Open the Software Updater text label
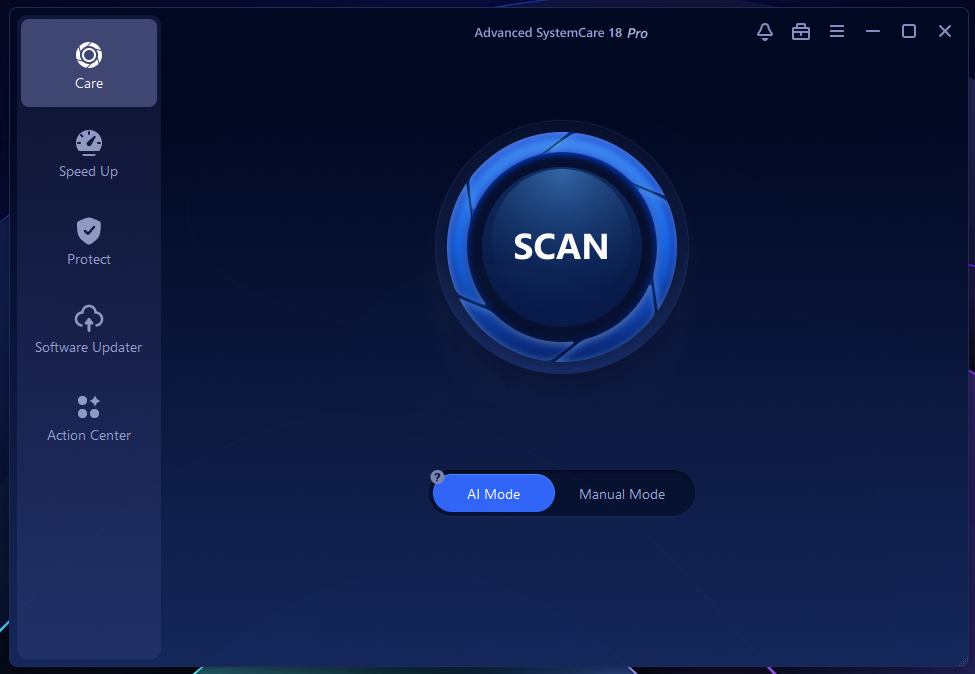The width and height of the screenshot is (975, 674). (89, 348)
